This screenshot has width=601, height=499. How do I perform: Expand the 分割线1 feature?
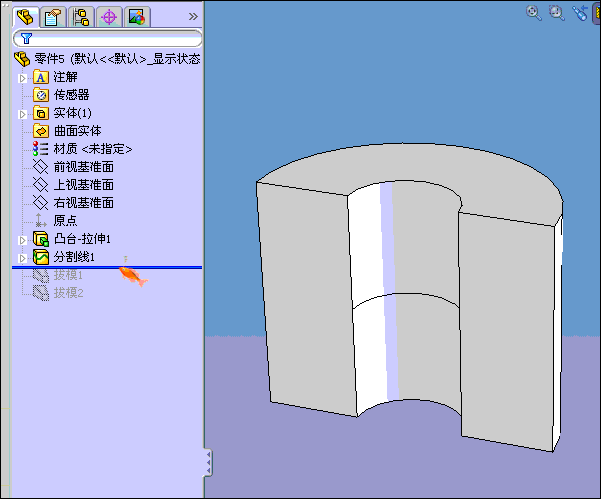23,258
